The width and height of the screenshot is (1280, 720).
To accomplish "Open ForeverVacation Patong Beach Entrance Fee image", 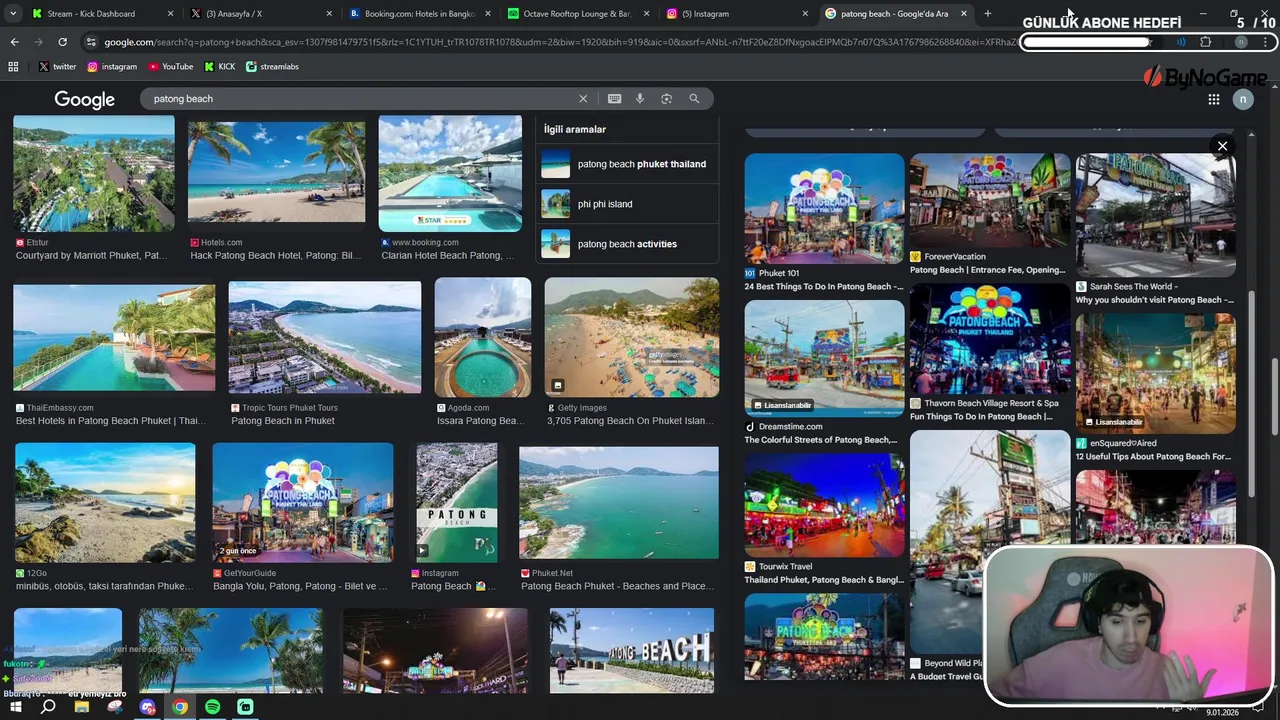I will coord(990,200).
